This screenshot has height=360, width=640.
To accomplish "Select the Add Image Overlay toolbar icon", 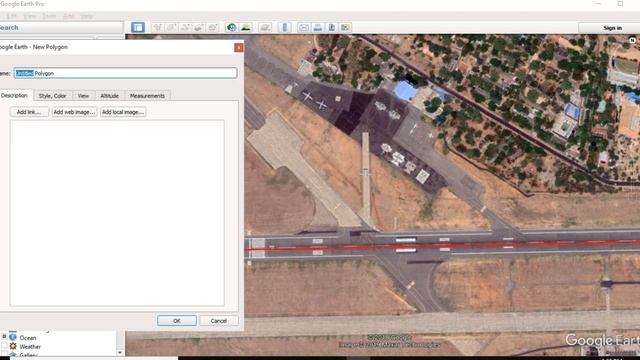I will click(199, 27).
